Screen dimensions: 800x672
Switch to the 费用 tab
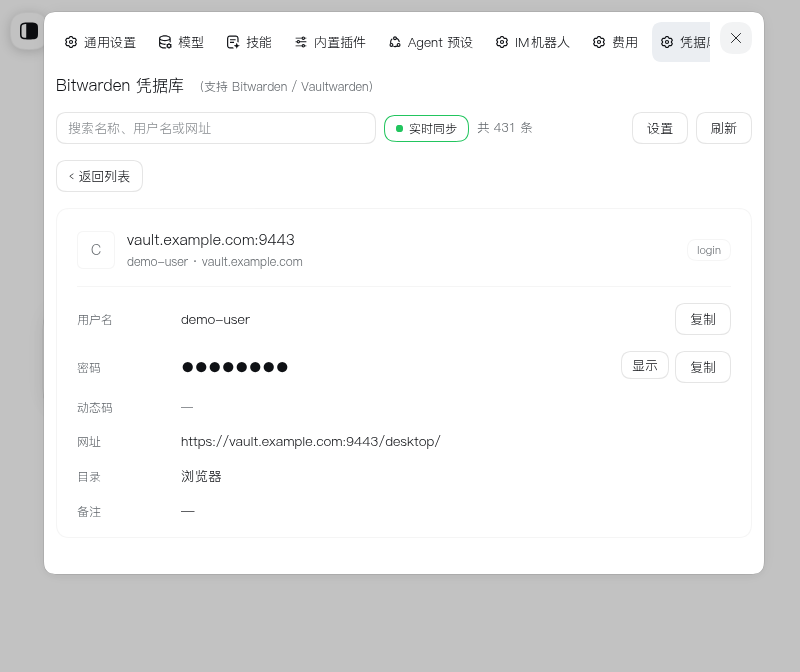[615, 42]
